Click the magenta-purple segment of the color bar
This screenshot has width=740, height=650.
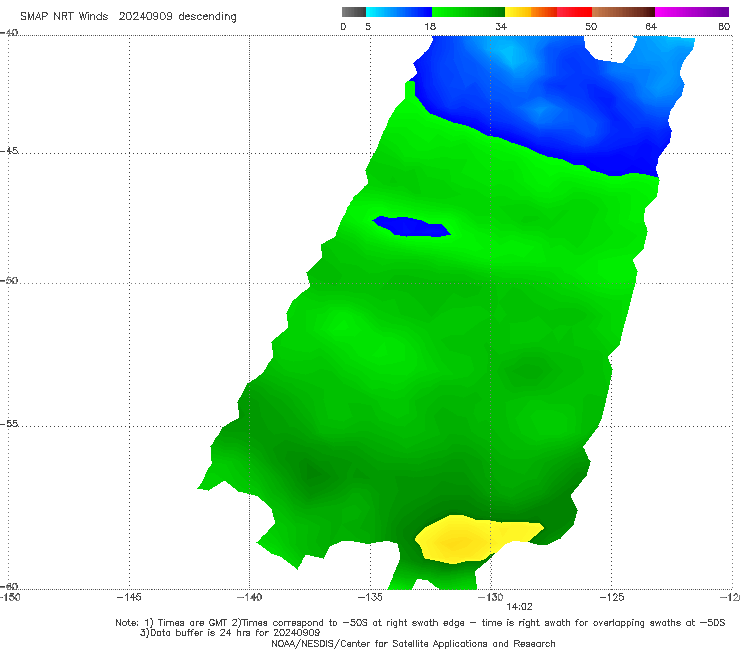(692, 12)
